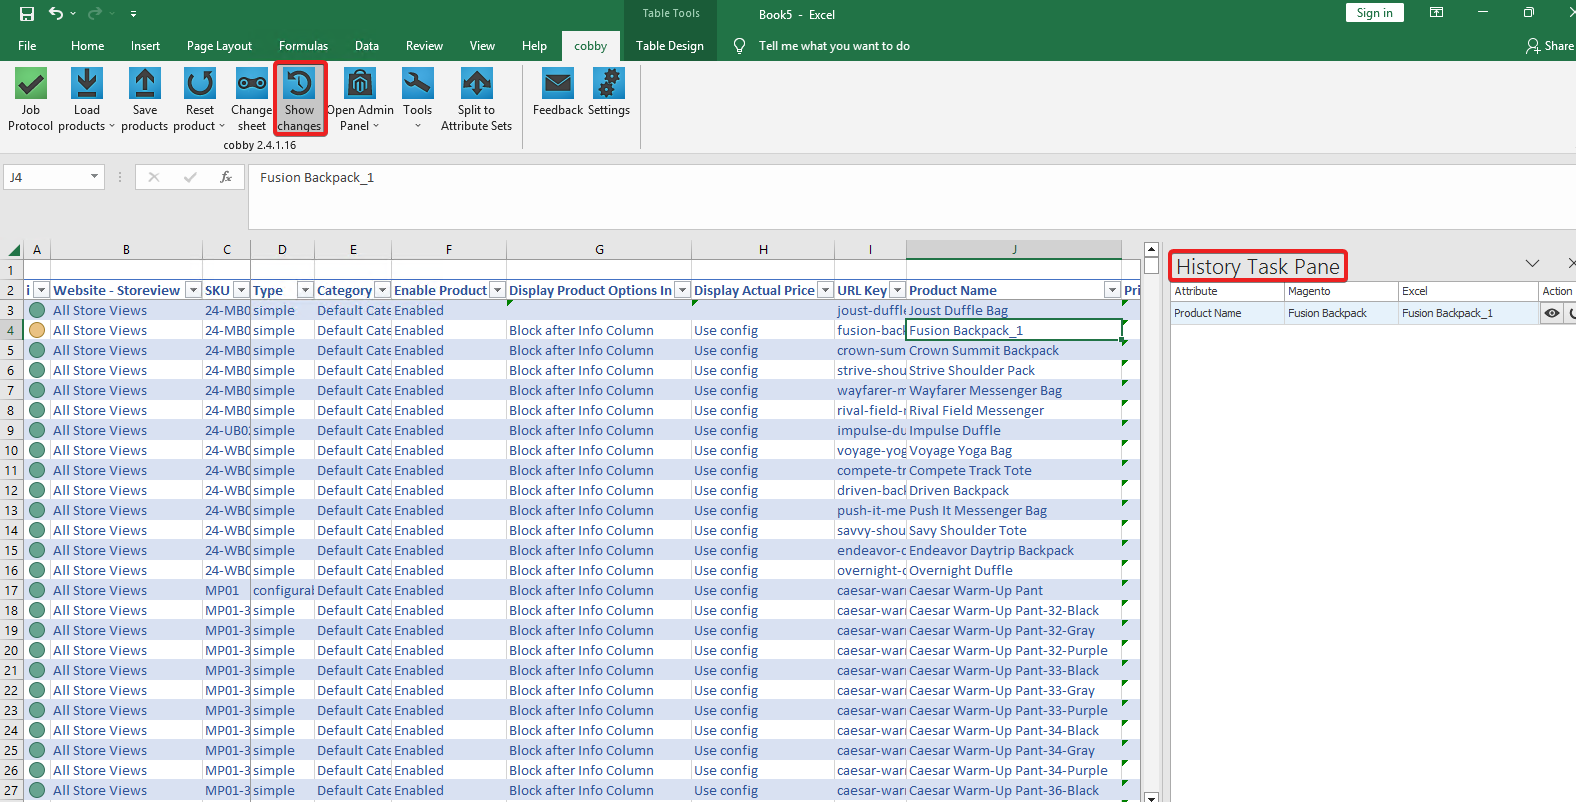1576x802 pixels.
Task: Open Display Actual Price filter dropdown
Action: tap(825, 290)
